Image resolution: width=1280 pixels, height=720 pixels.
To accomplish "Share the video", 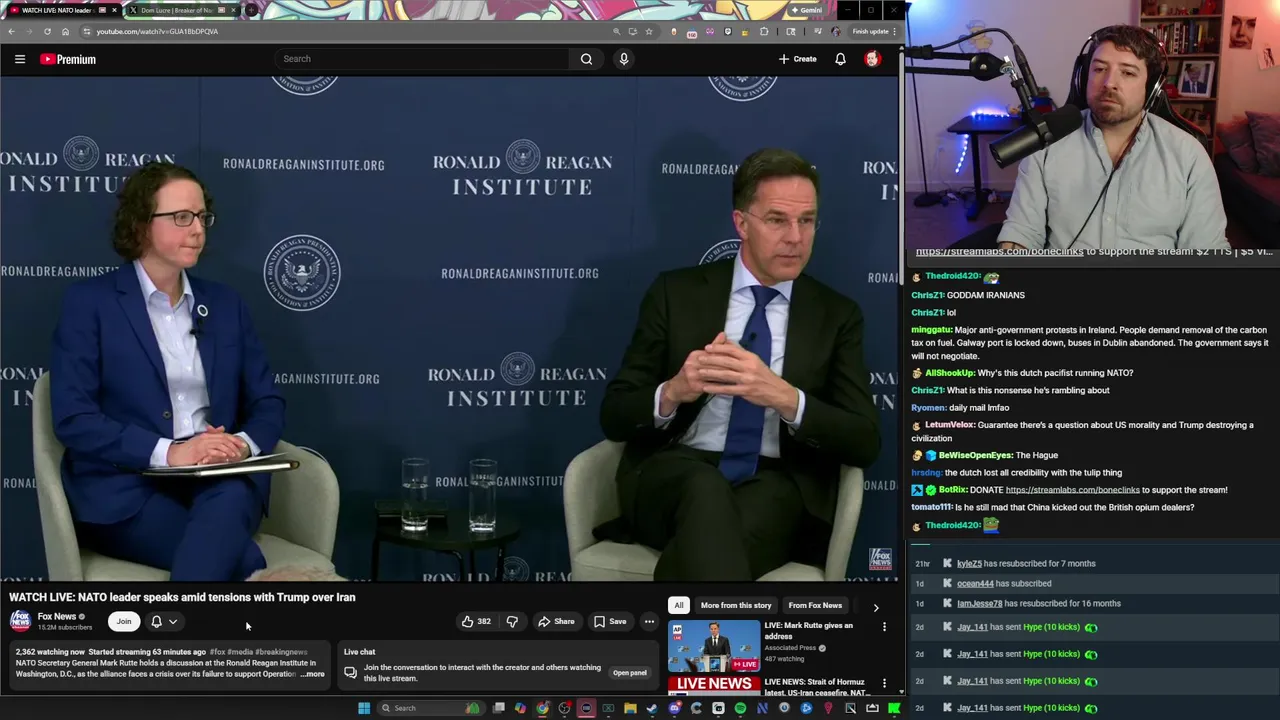I will pos(556,622).
